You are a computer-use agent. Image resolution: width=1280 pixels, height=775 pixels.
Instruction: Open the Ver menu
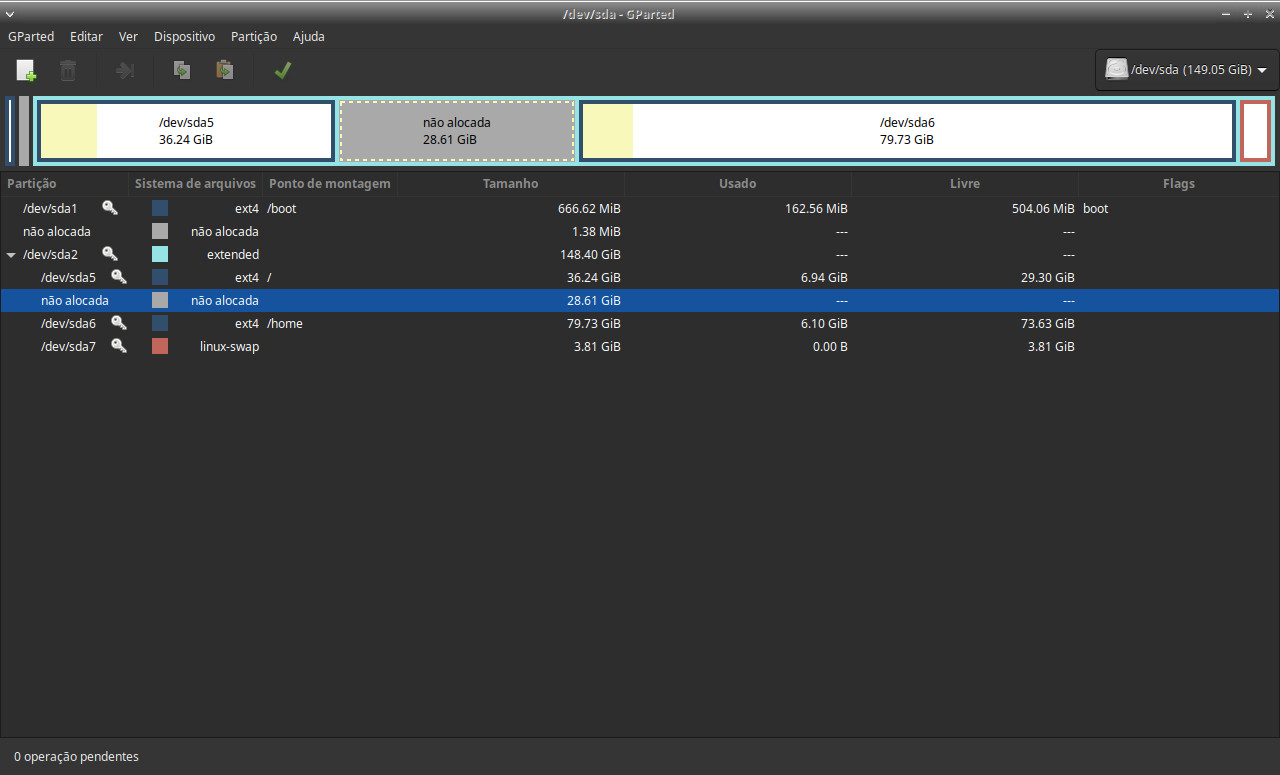coord(128,36)
